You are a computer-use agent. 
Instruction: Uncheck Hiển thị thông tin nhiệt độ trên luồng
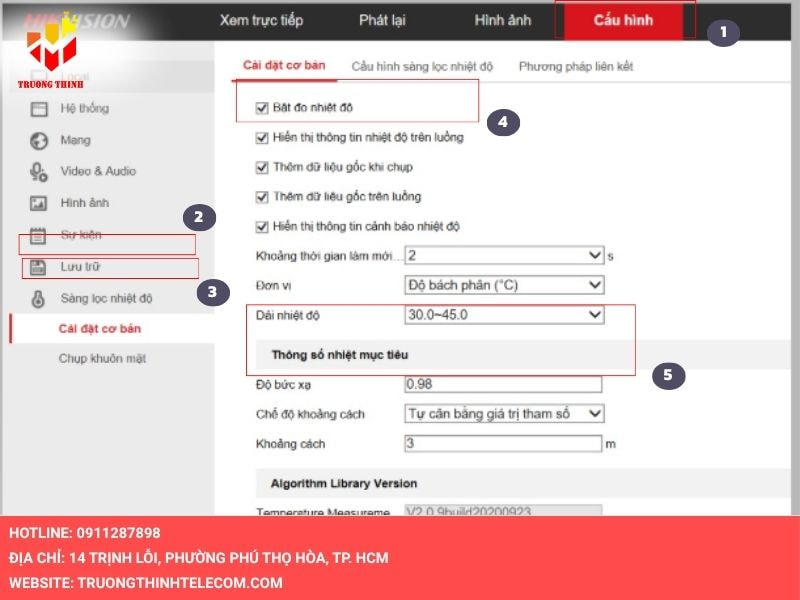[x=262, y=137]
